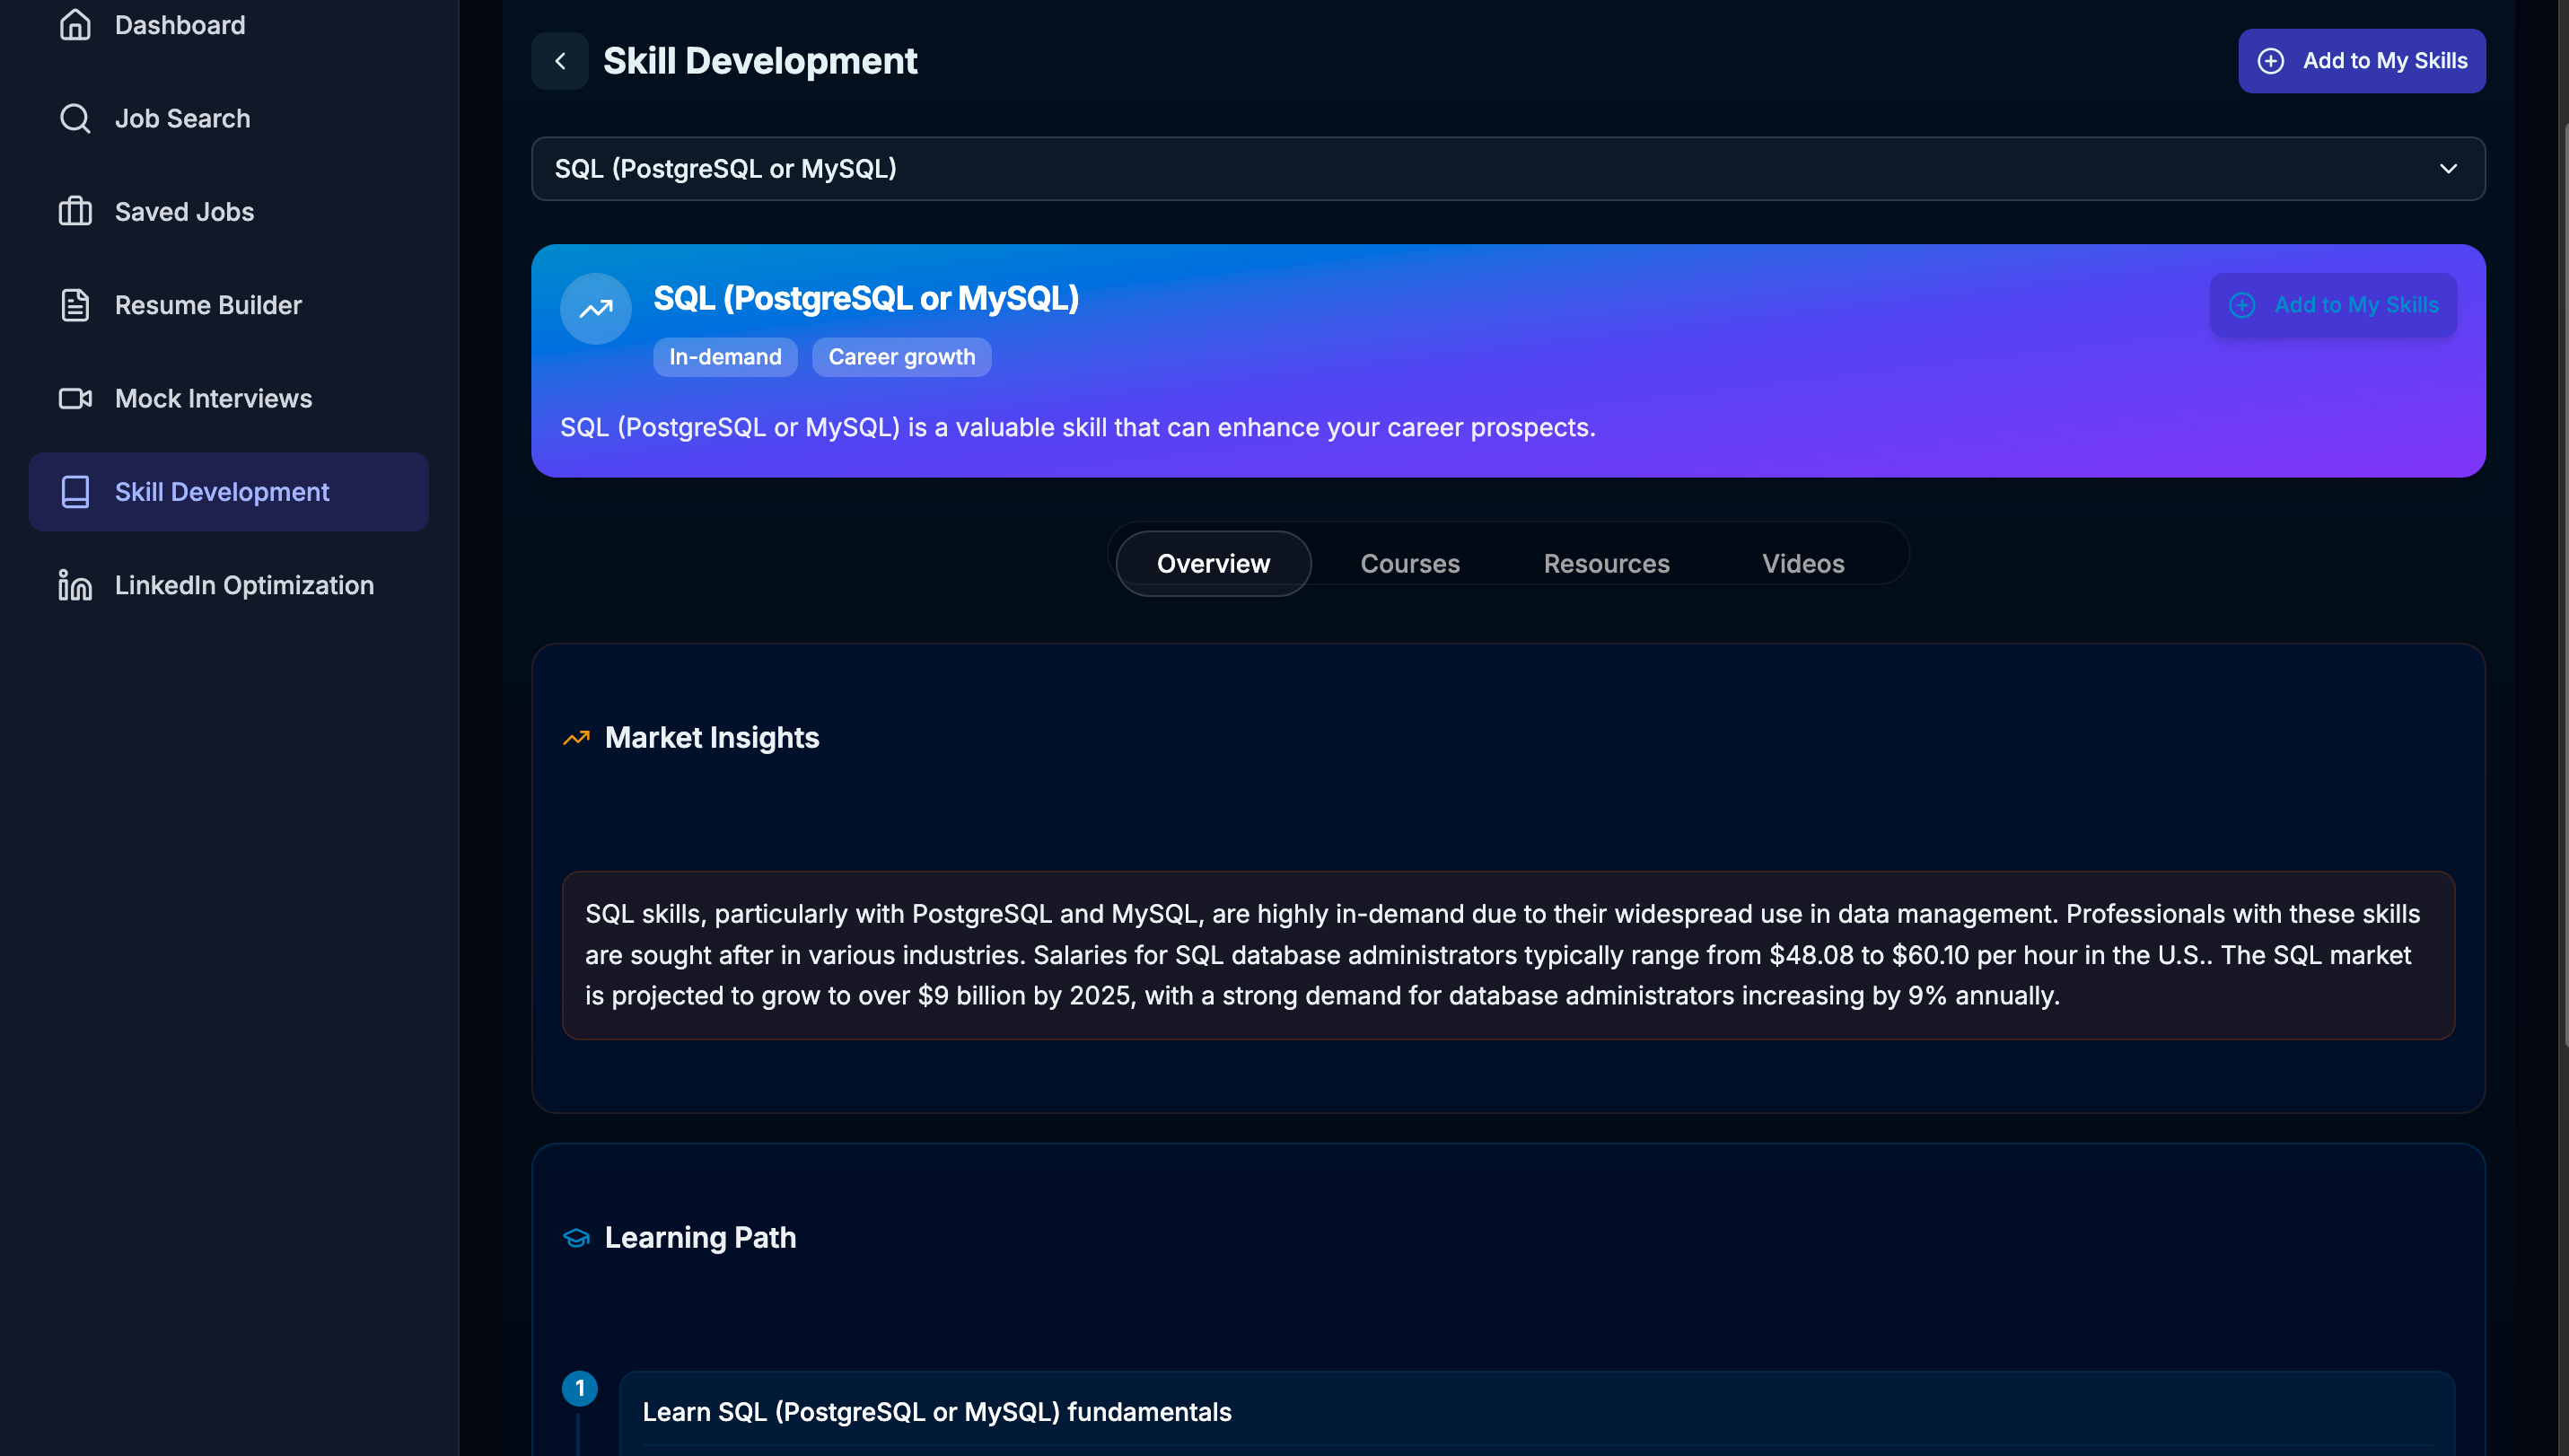Screen dimensions: 2569x1456
Task: Click the Resume Builder document icon
Action: point(75,305)
